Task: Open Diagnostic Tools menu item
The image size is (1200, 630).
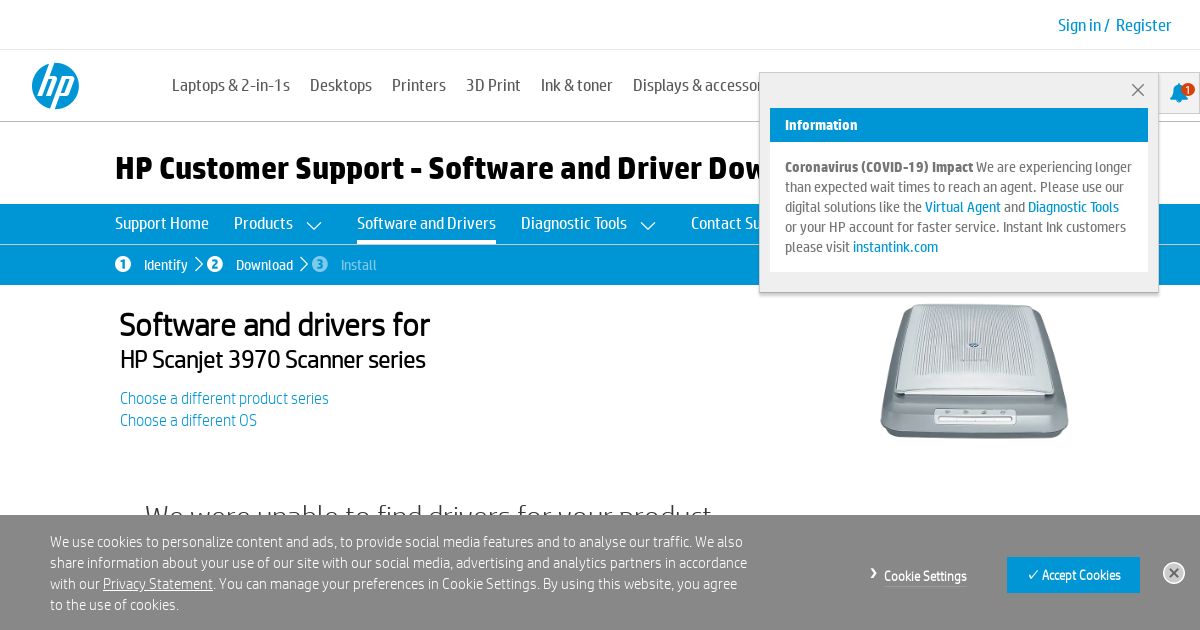Action: (574, 223)
